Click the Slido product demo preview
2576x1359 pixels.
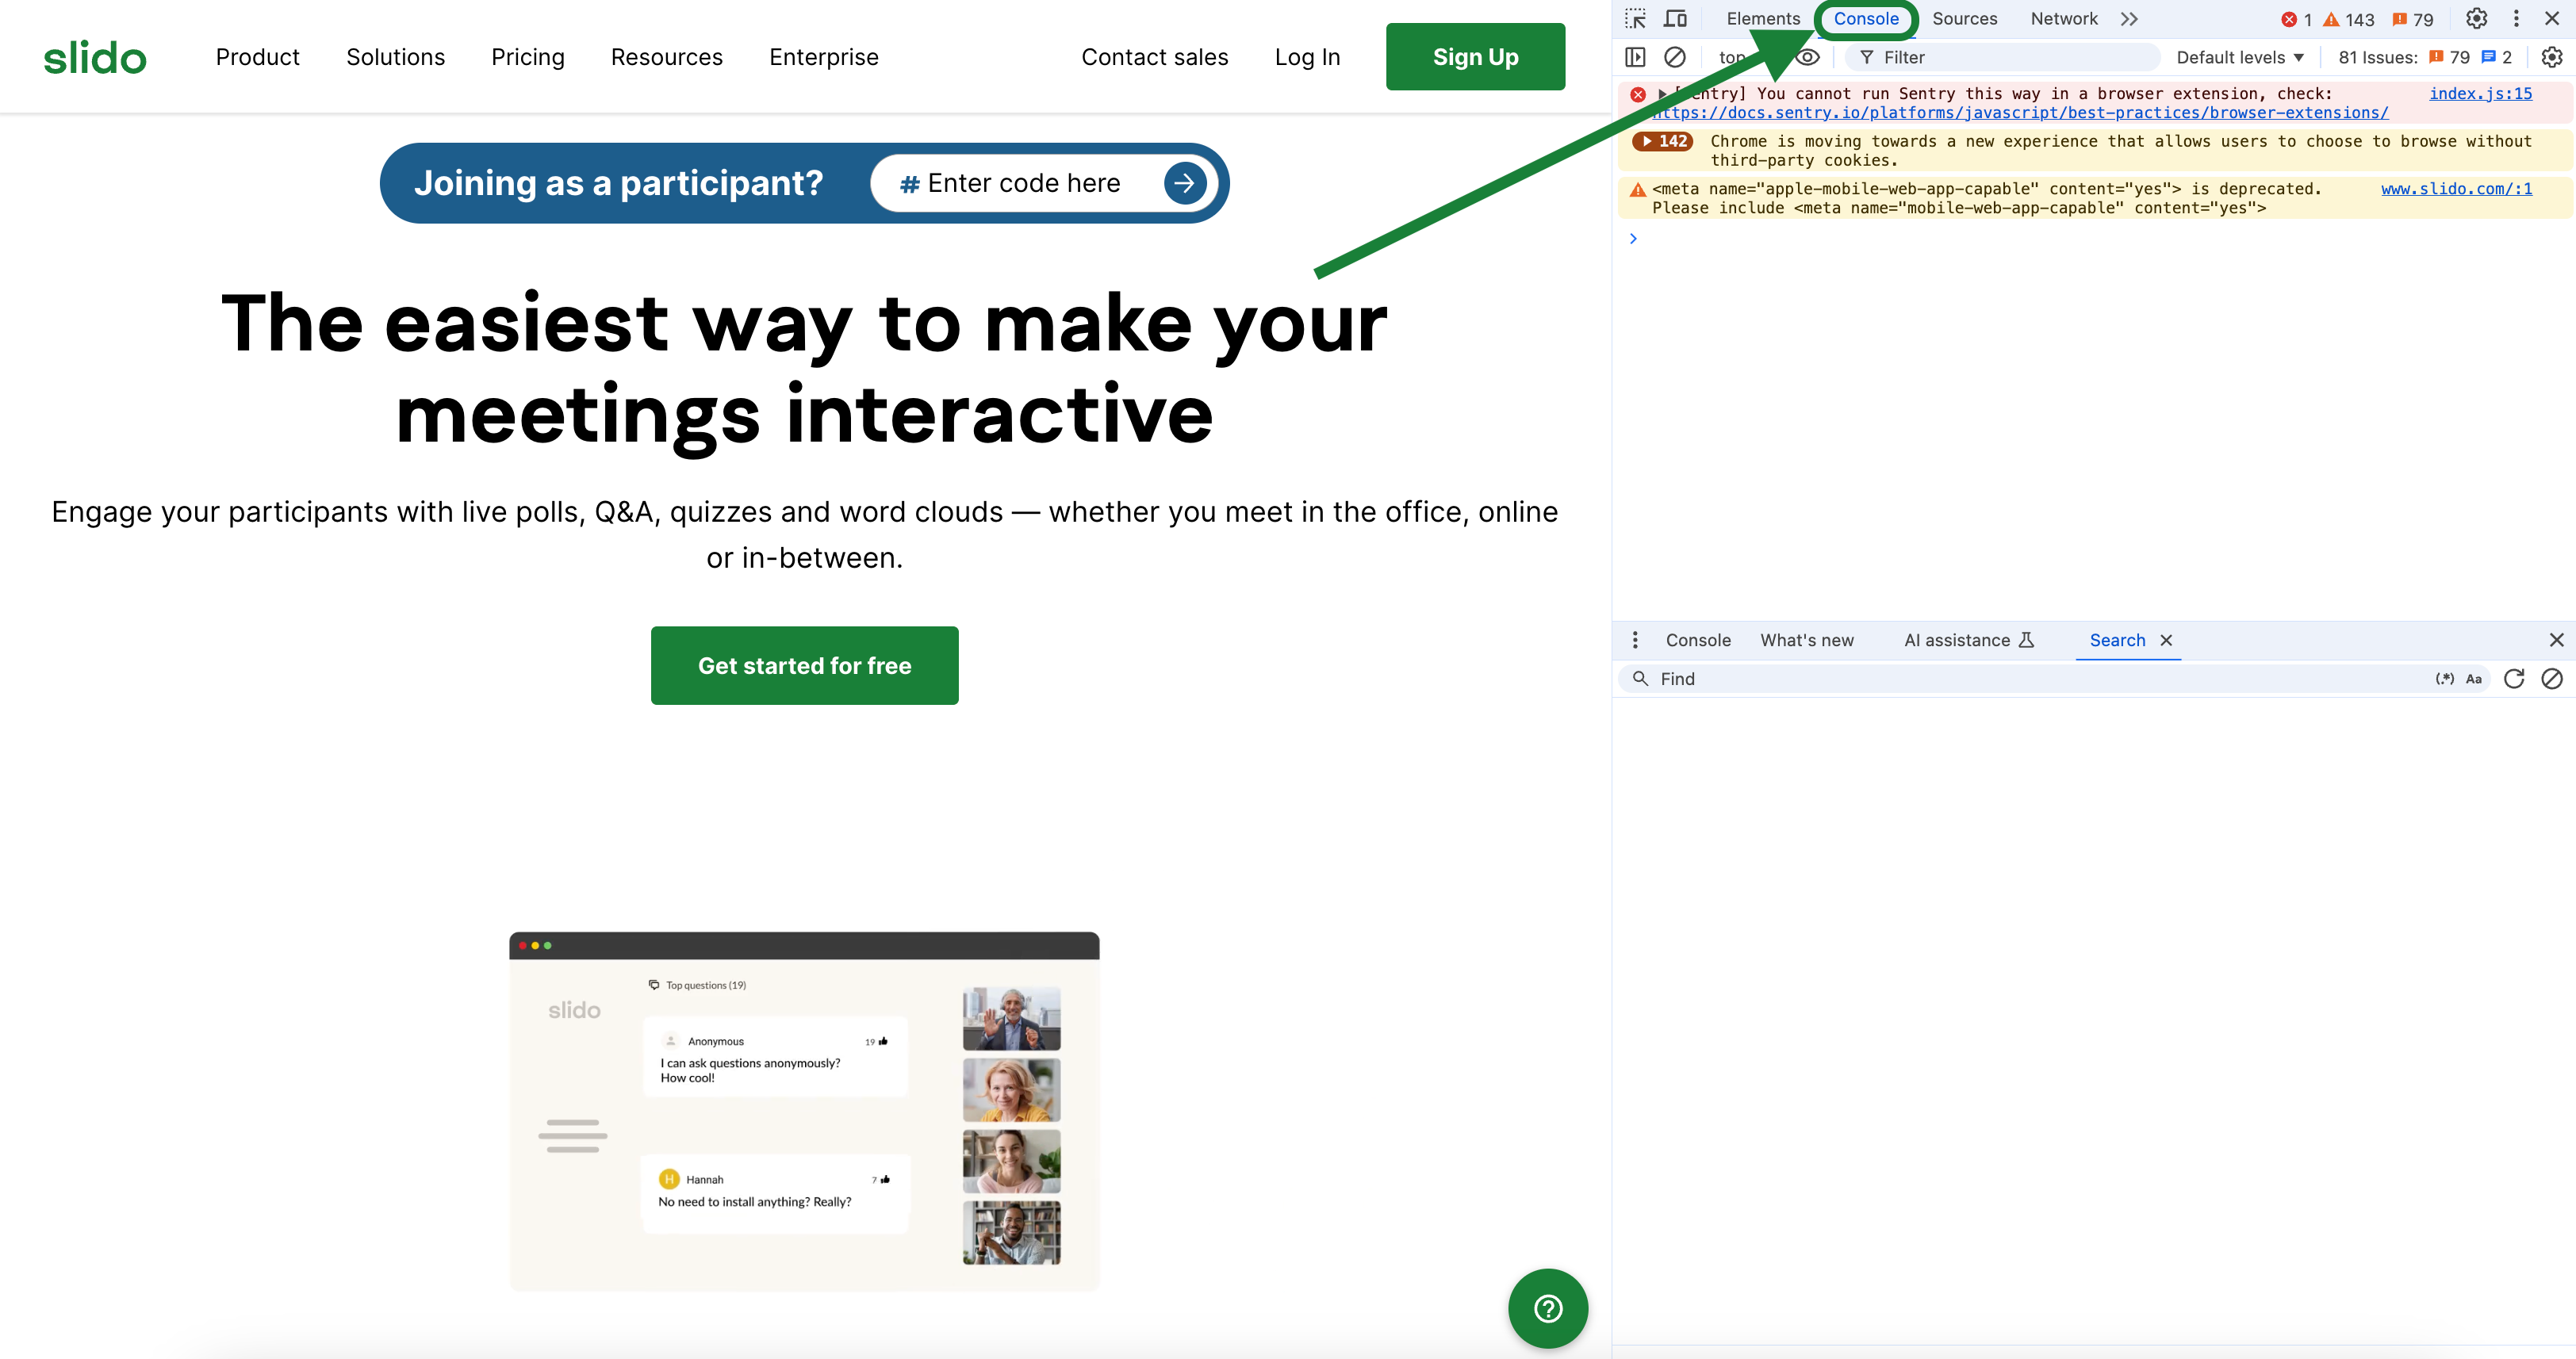coord(804,1111)
